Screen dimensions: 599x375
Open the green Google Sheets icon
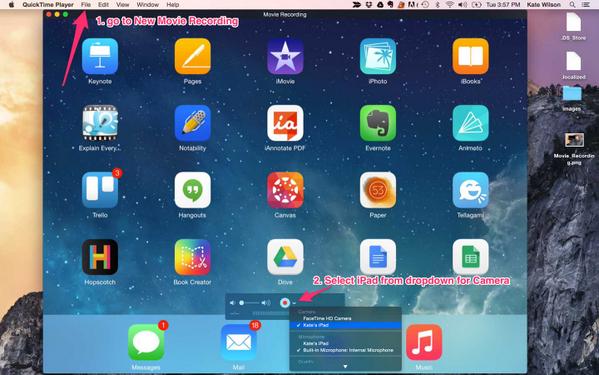pos(470,257)
